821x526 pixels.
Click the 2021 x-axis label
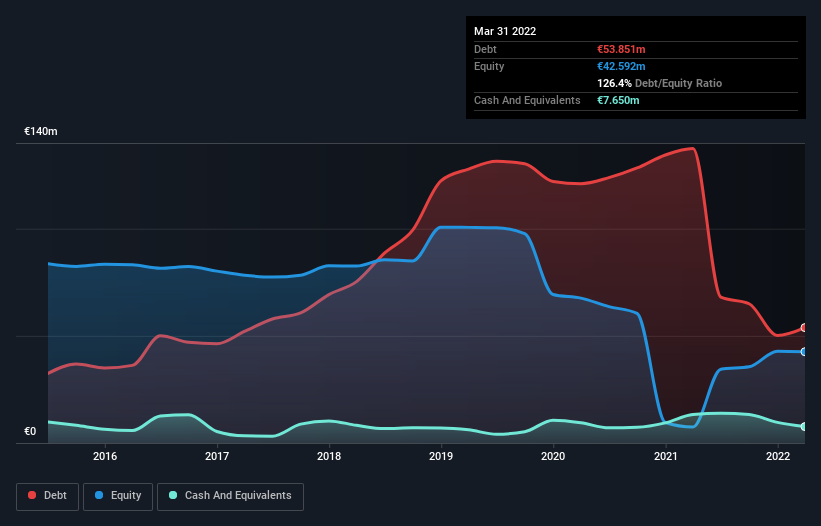tap(665, 456)
